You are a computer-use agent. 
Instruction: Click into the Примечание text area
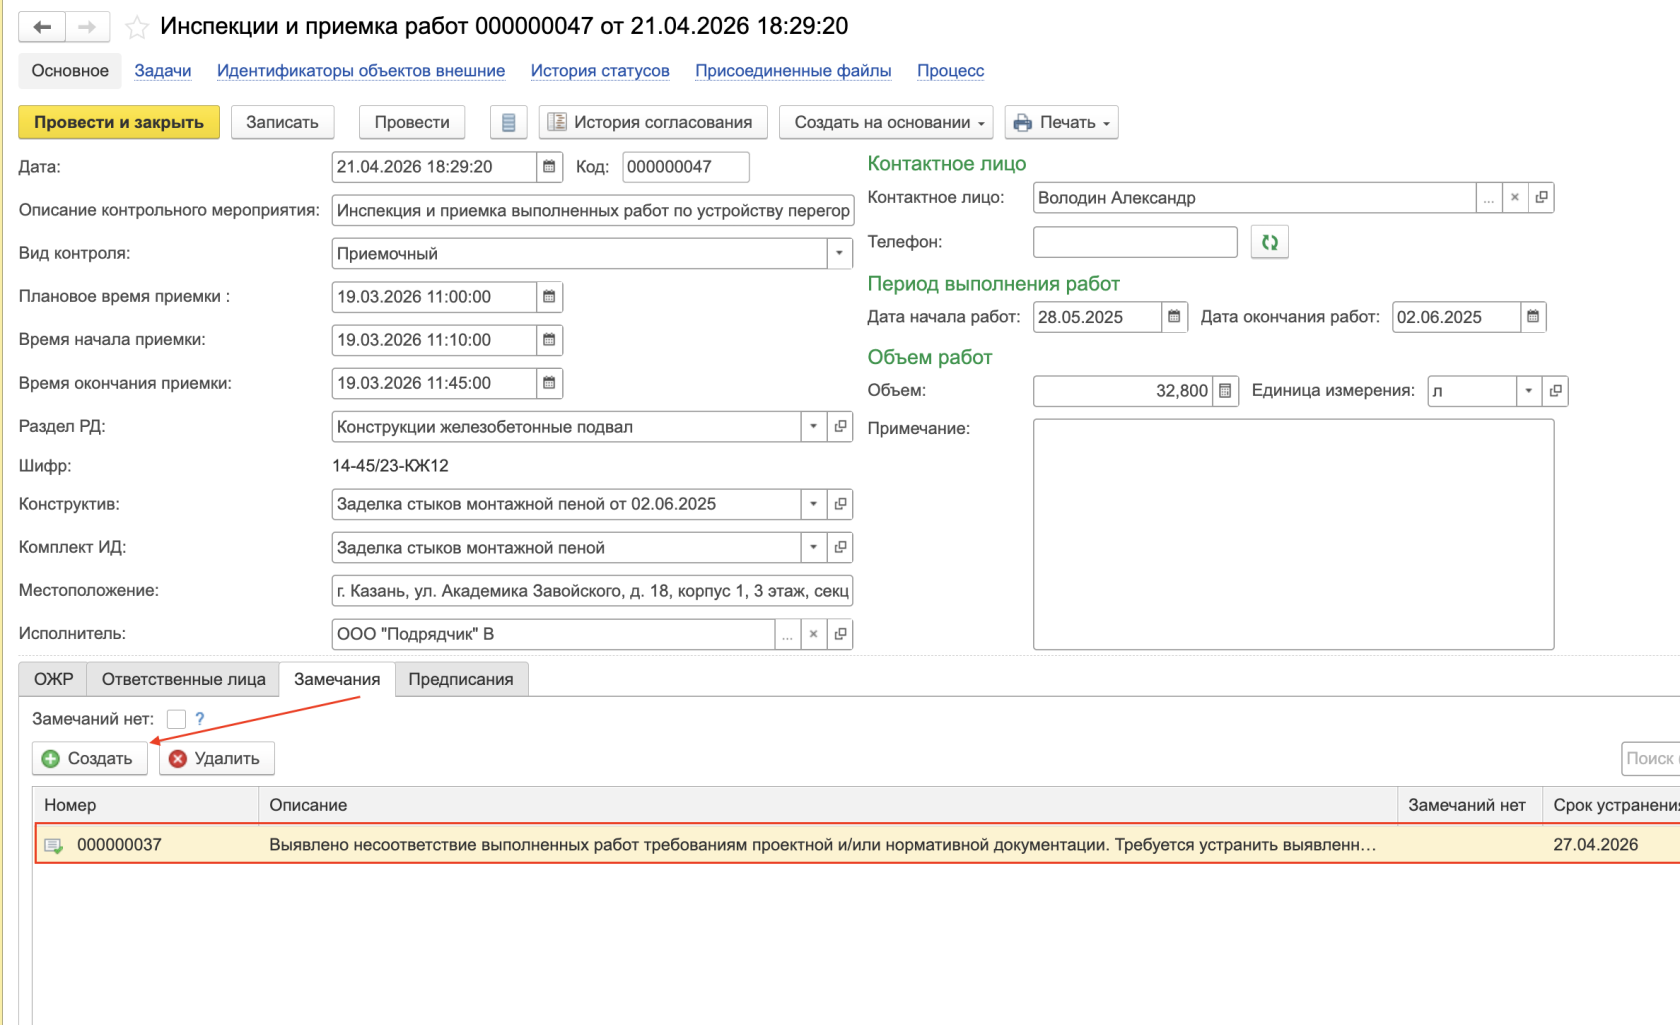(x=1293, y=534)
